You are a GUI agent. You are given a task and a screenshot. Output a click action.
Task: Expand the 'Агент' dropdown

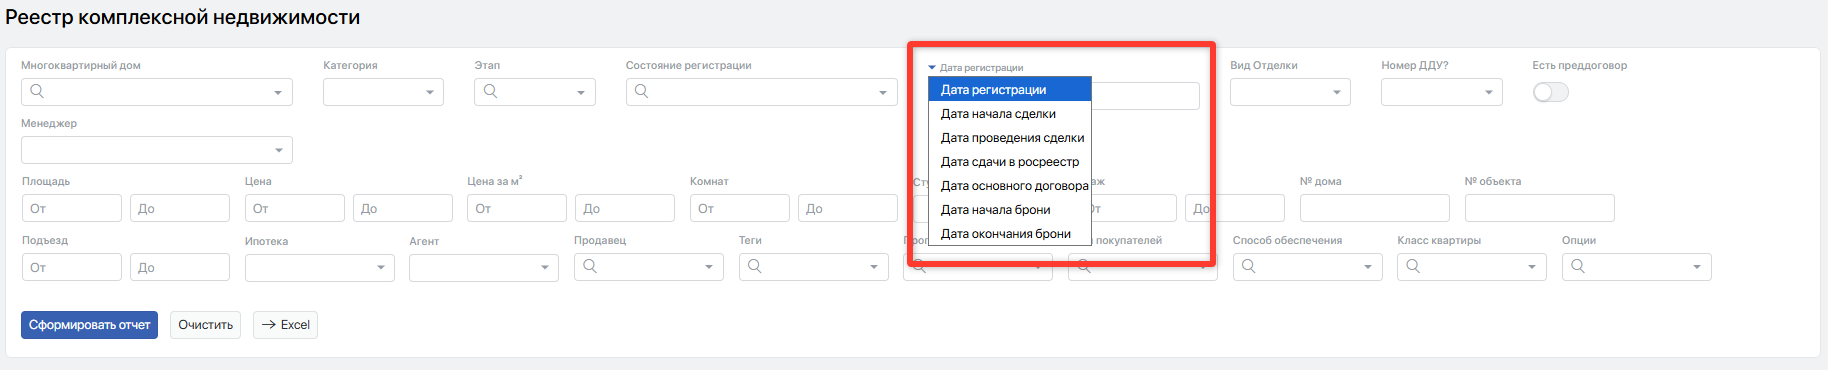point(484,268)
